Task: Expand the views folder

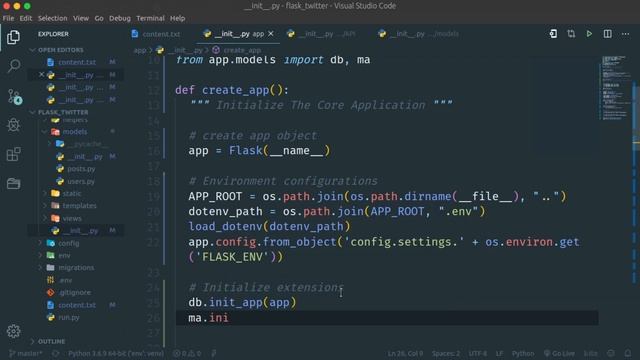Action: point(72,218)
